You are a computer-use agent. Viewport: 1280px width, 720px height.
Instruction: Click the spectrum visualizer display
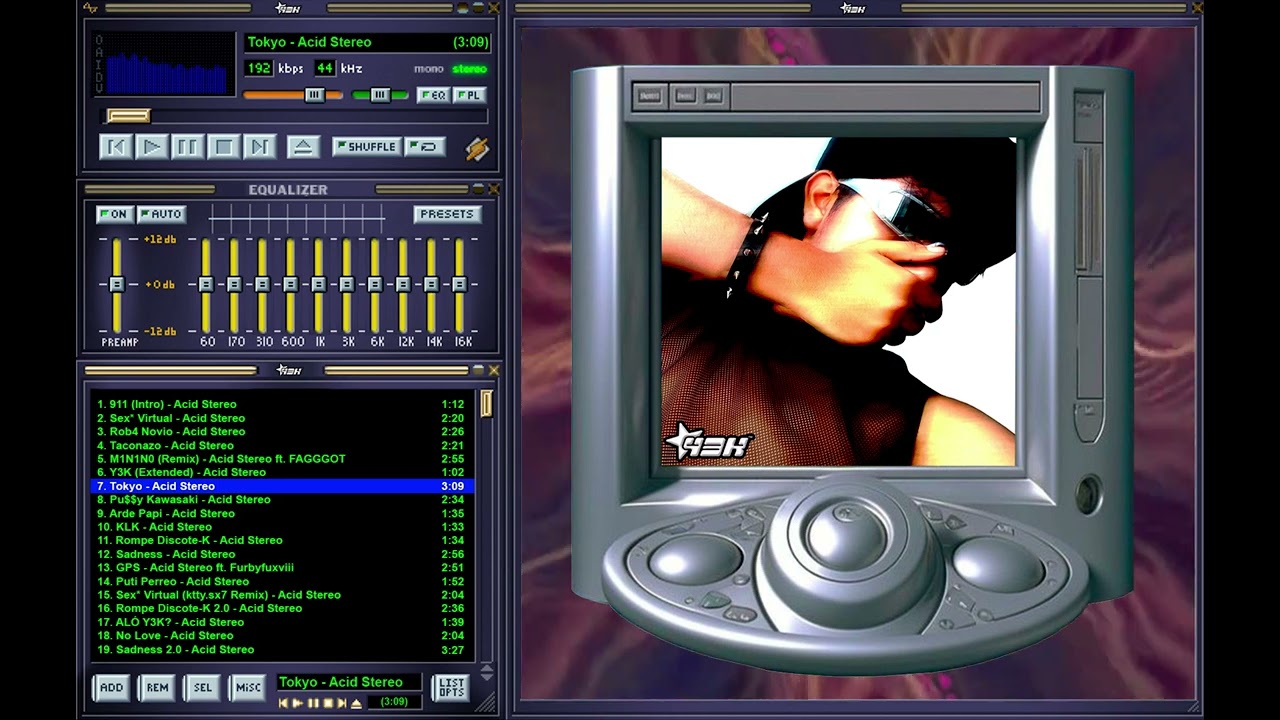[x=168, y=65]
